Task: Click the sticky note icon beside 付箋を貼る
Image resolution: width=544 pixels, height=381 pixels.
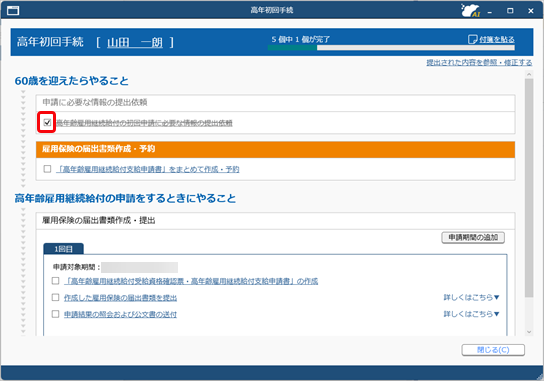Action: (472, 39)
